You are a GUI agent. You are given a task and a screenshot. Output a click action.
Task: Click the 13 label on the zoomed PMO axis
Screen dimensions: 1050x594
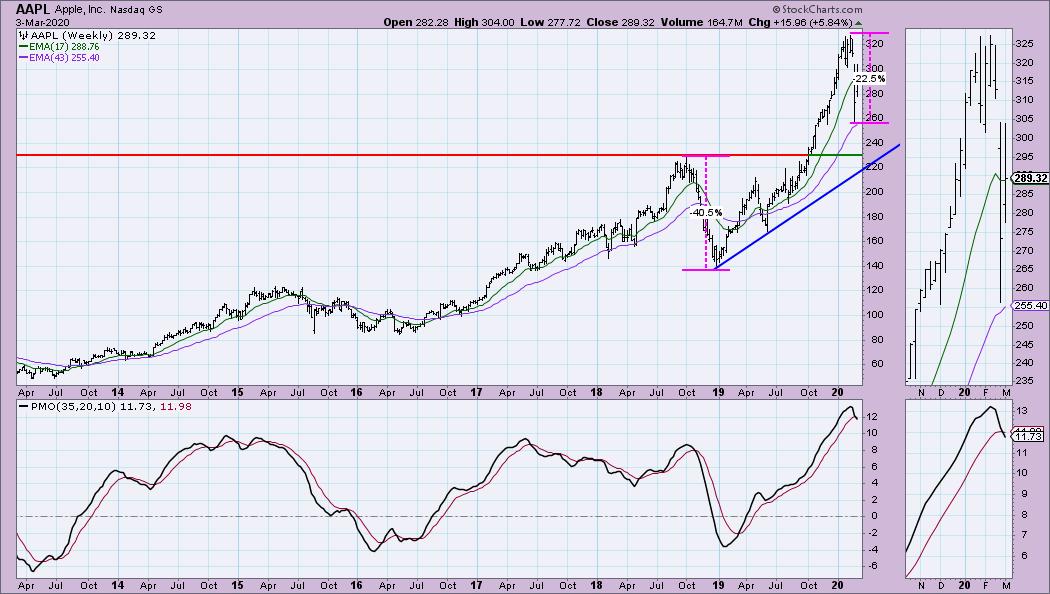pos(1022,411)
